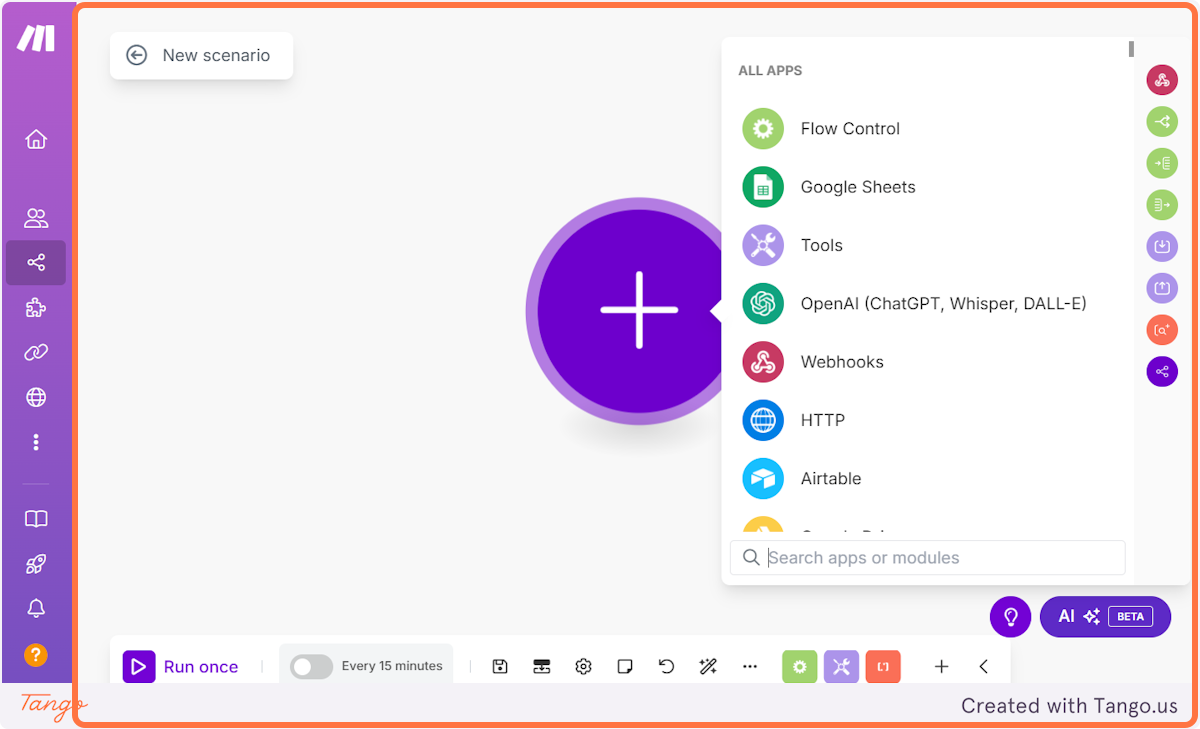
Task: Open the Make logo home link
Action: click(x=36, y=39)
